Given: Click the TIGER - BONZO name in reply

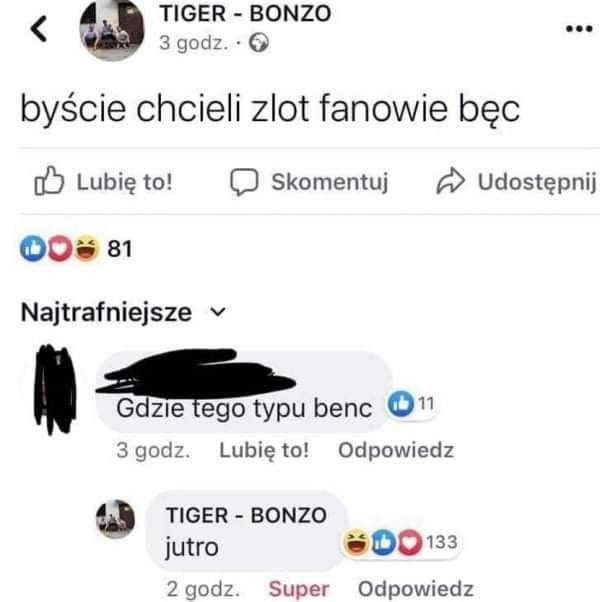Looking at the screenshot, I should (x=245, y=515).
